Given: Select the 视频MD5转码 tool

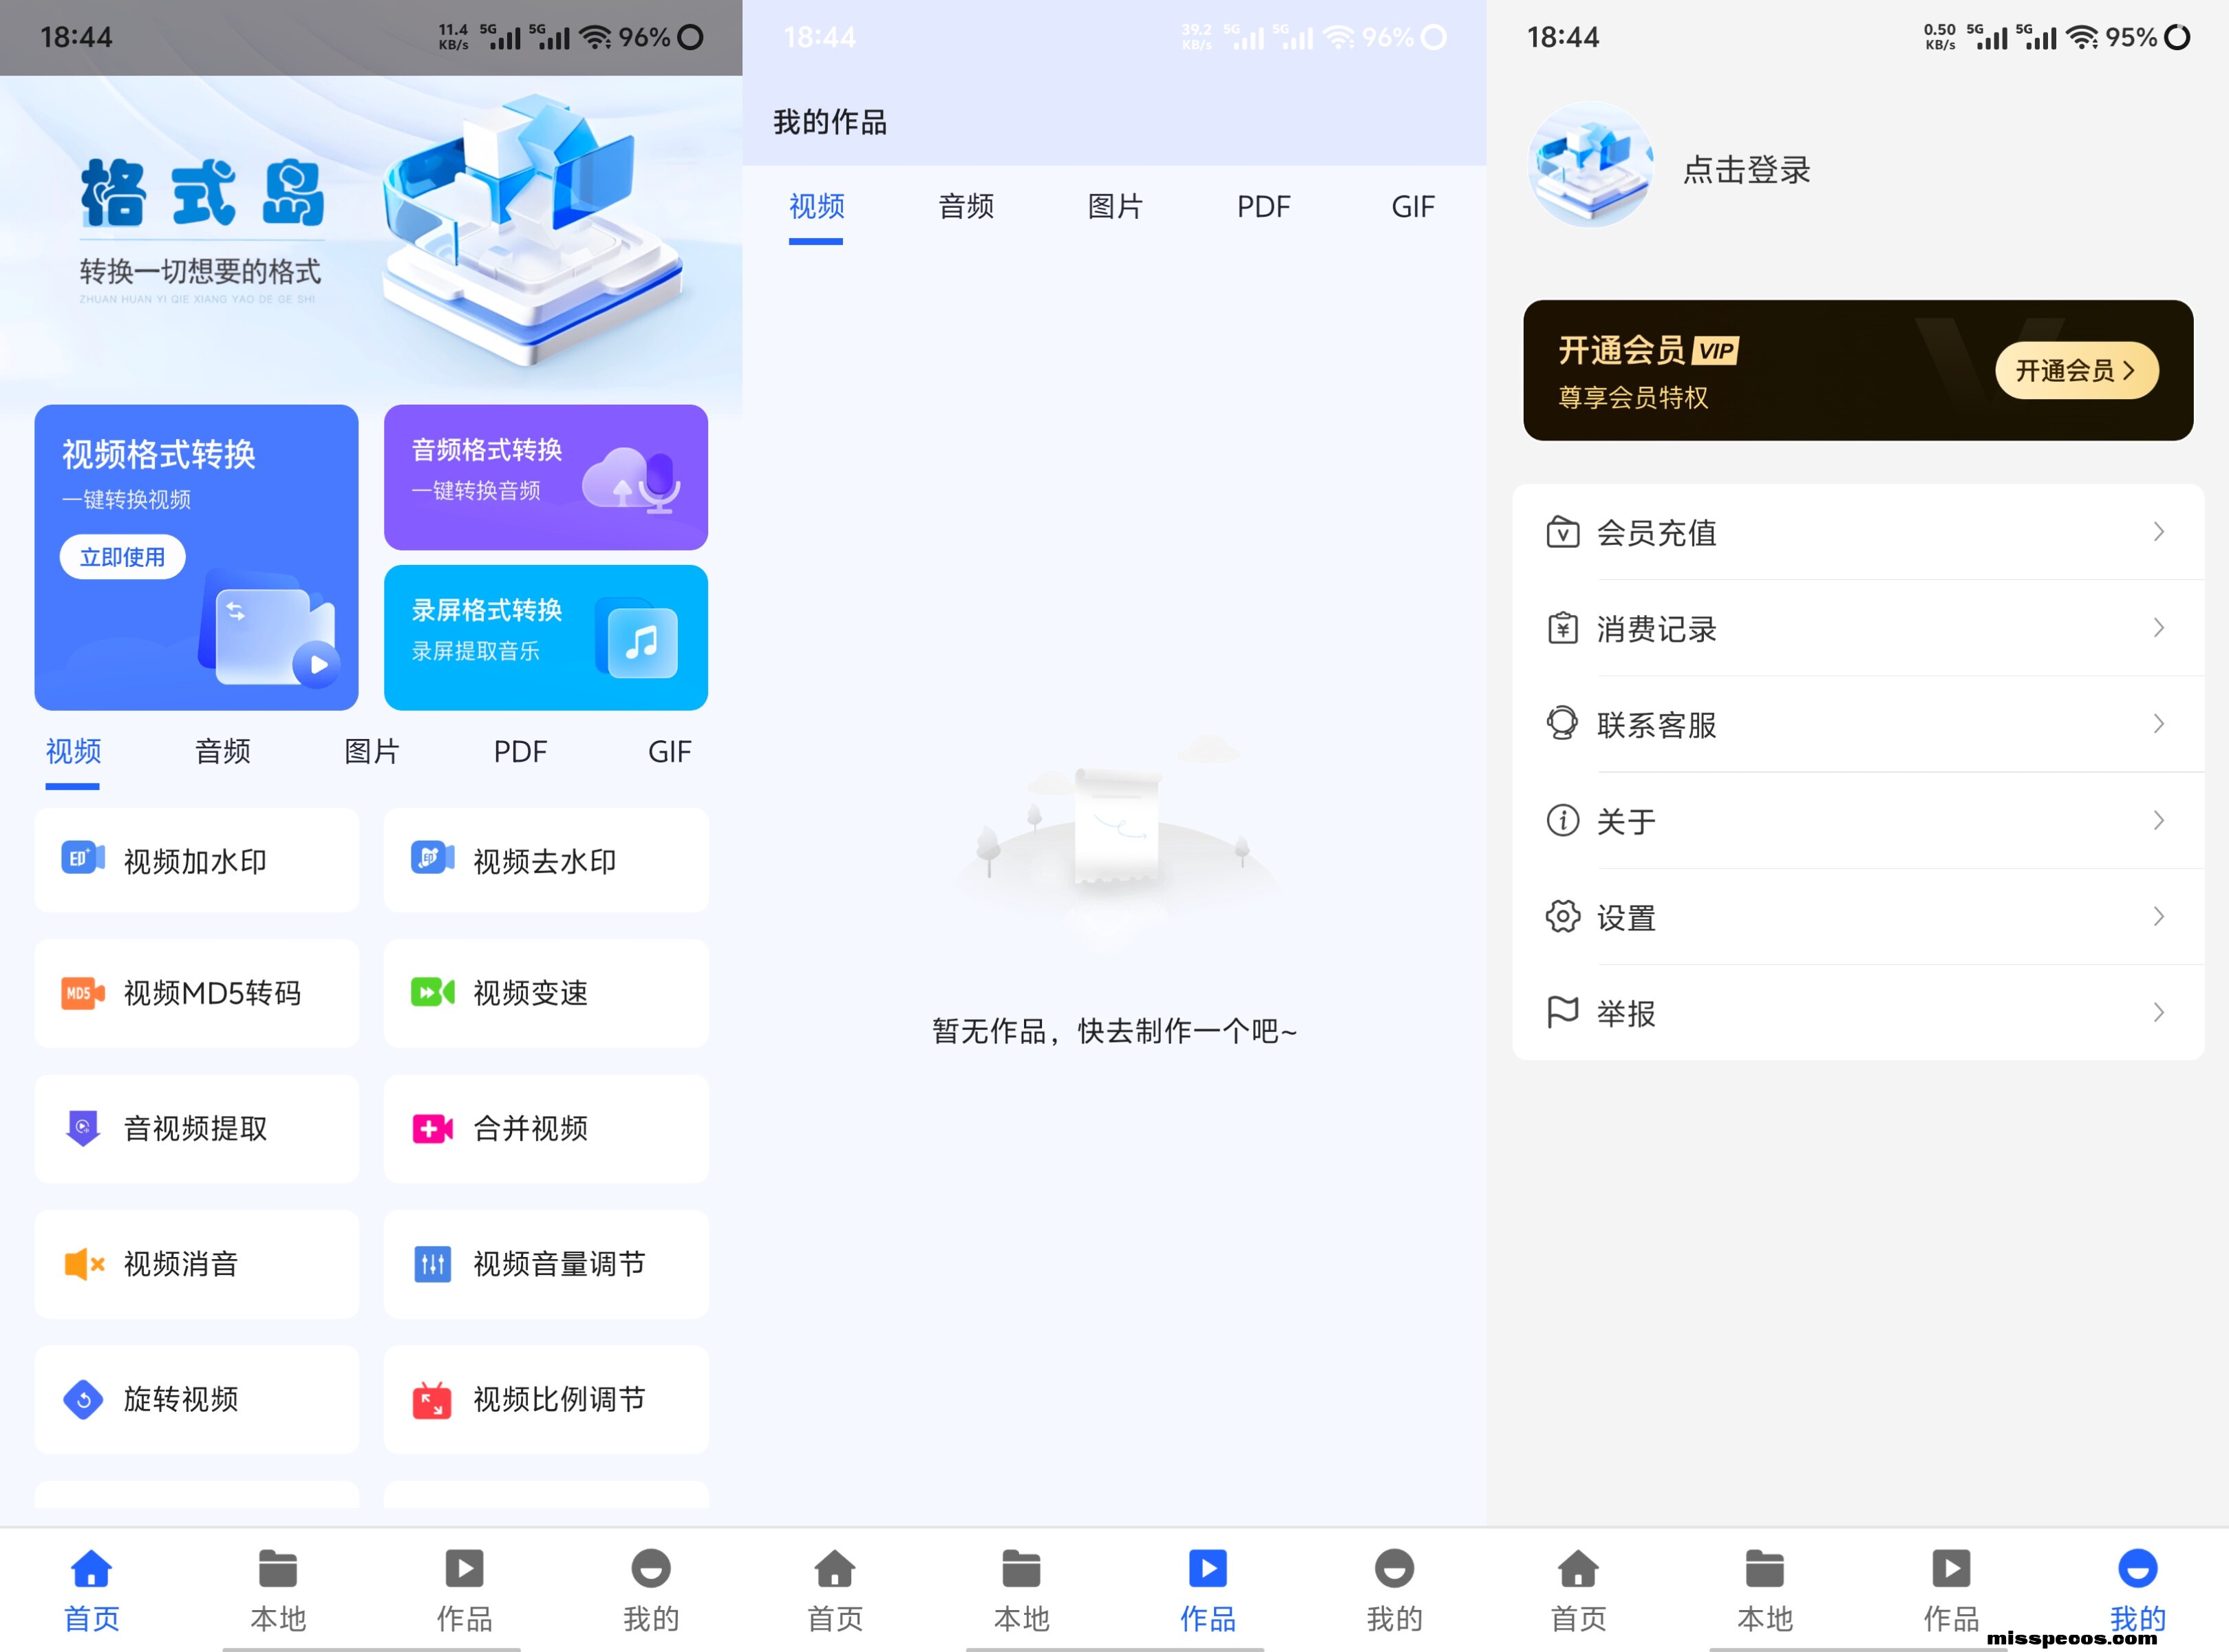Looking at the screenshot, I should point(196,993).
